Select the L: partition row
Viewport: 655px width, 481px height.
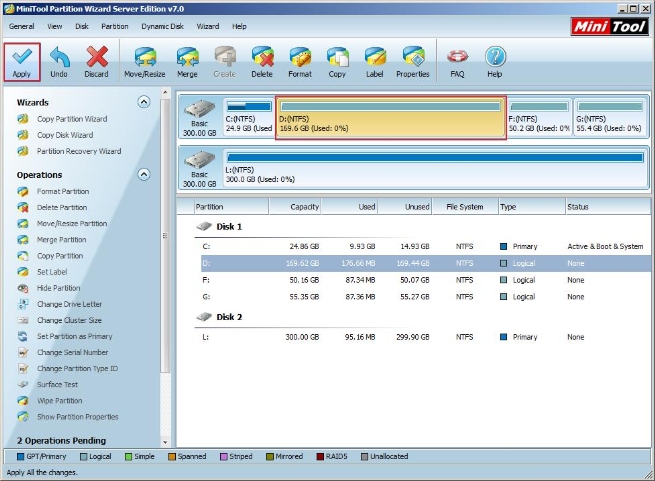[426, 337]
